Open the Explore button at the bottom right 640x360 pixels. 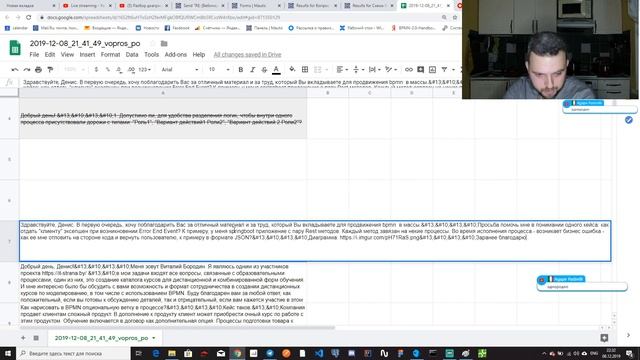[604, 338]
